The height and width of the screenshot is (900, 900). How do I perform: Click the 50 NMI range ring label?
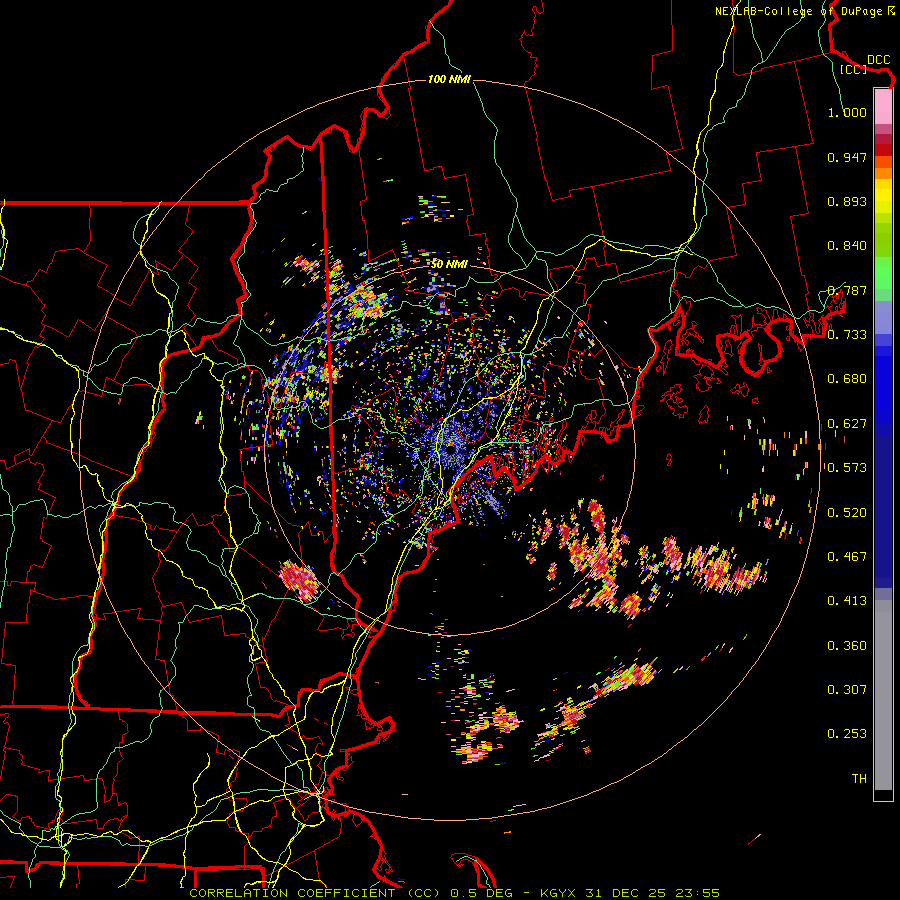(x=449, y=264)
